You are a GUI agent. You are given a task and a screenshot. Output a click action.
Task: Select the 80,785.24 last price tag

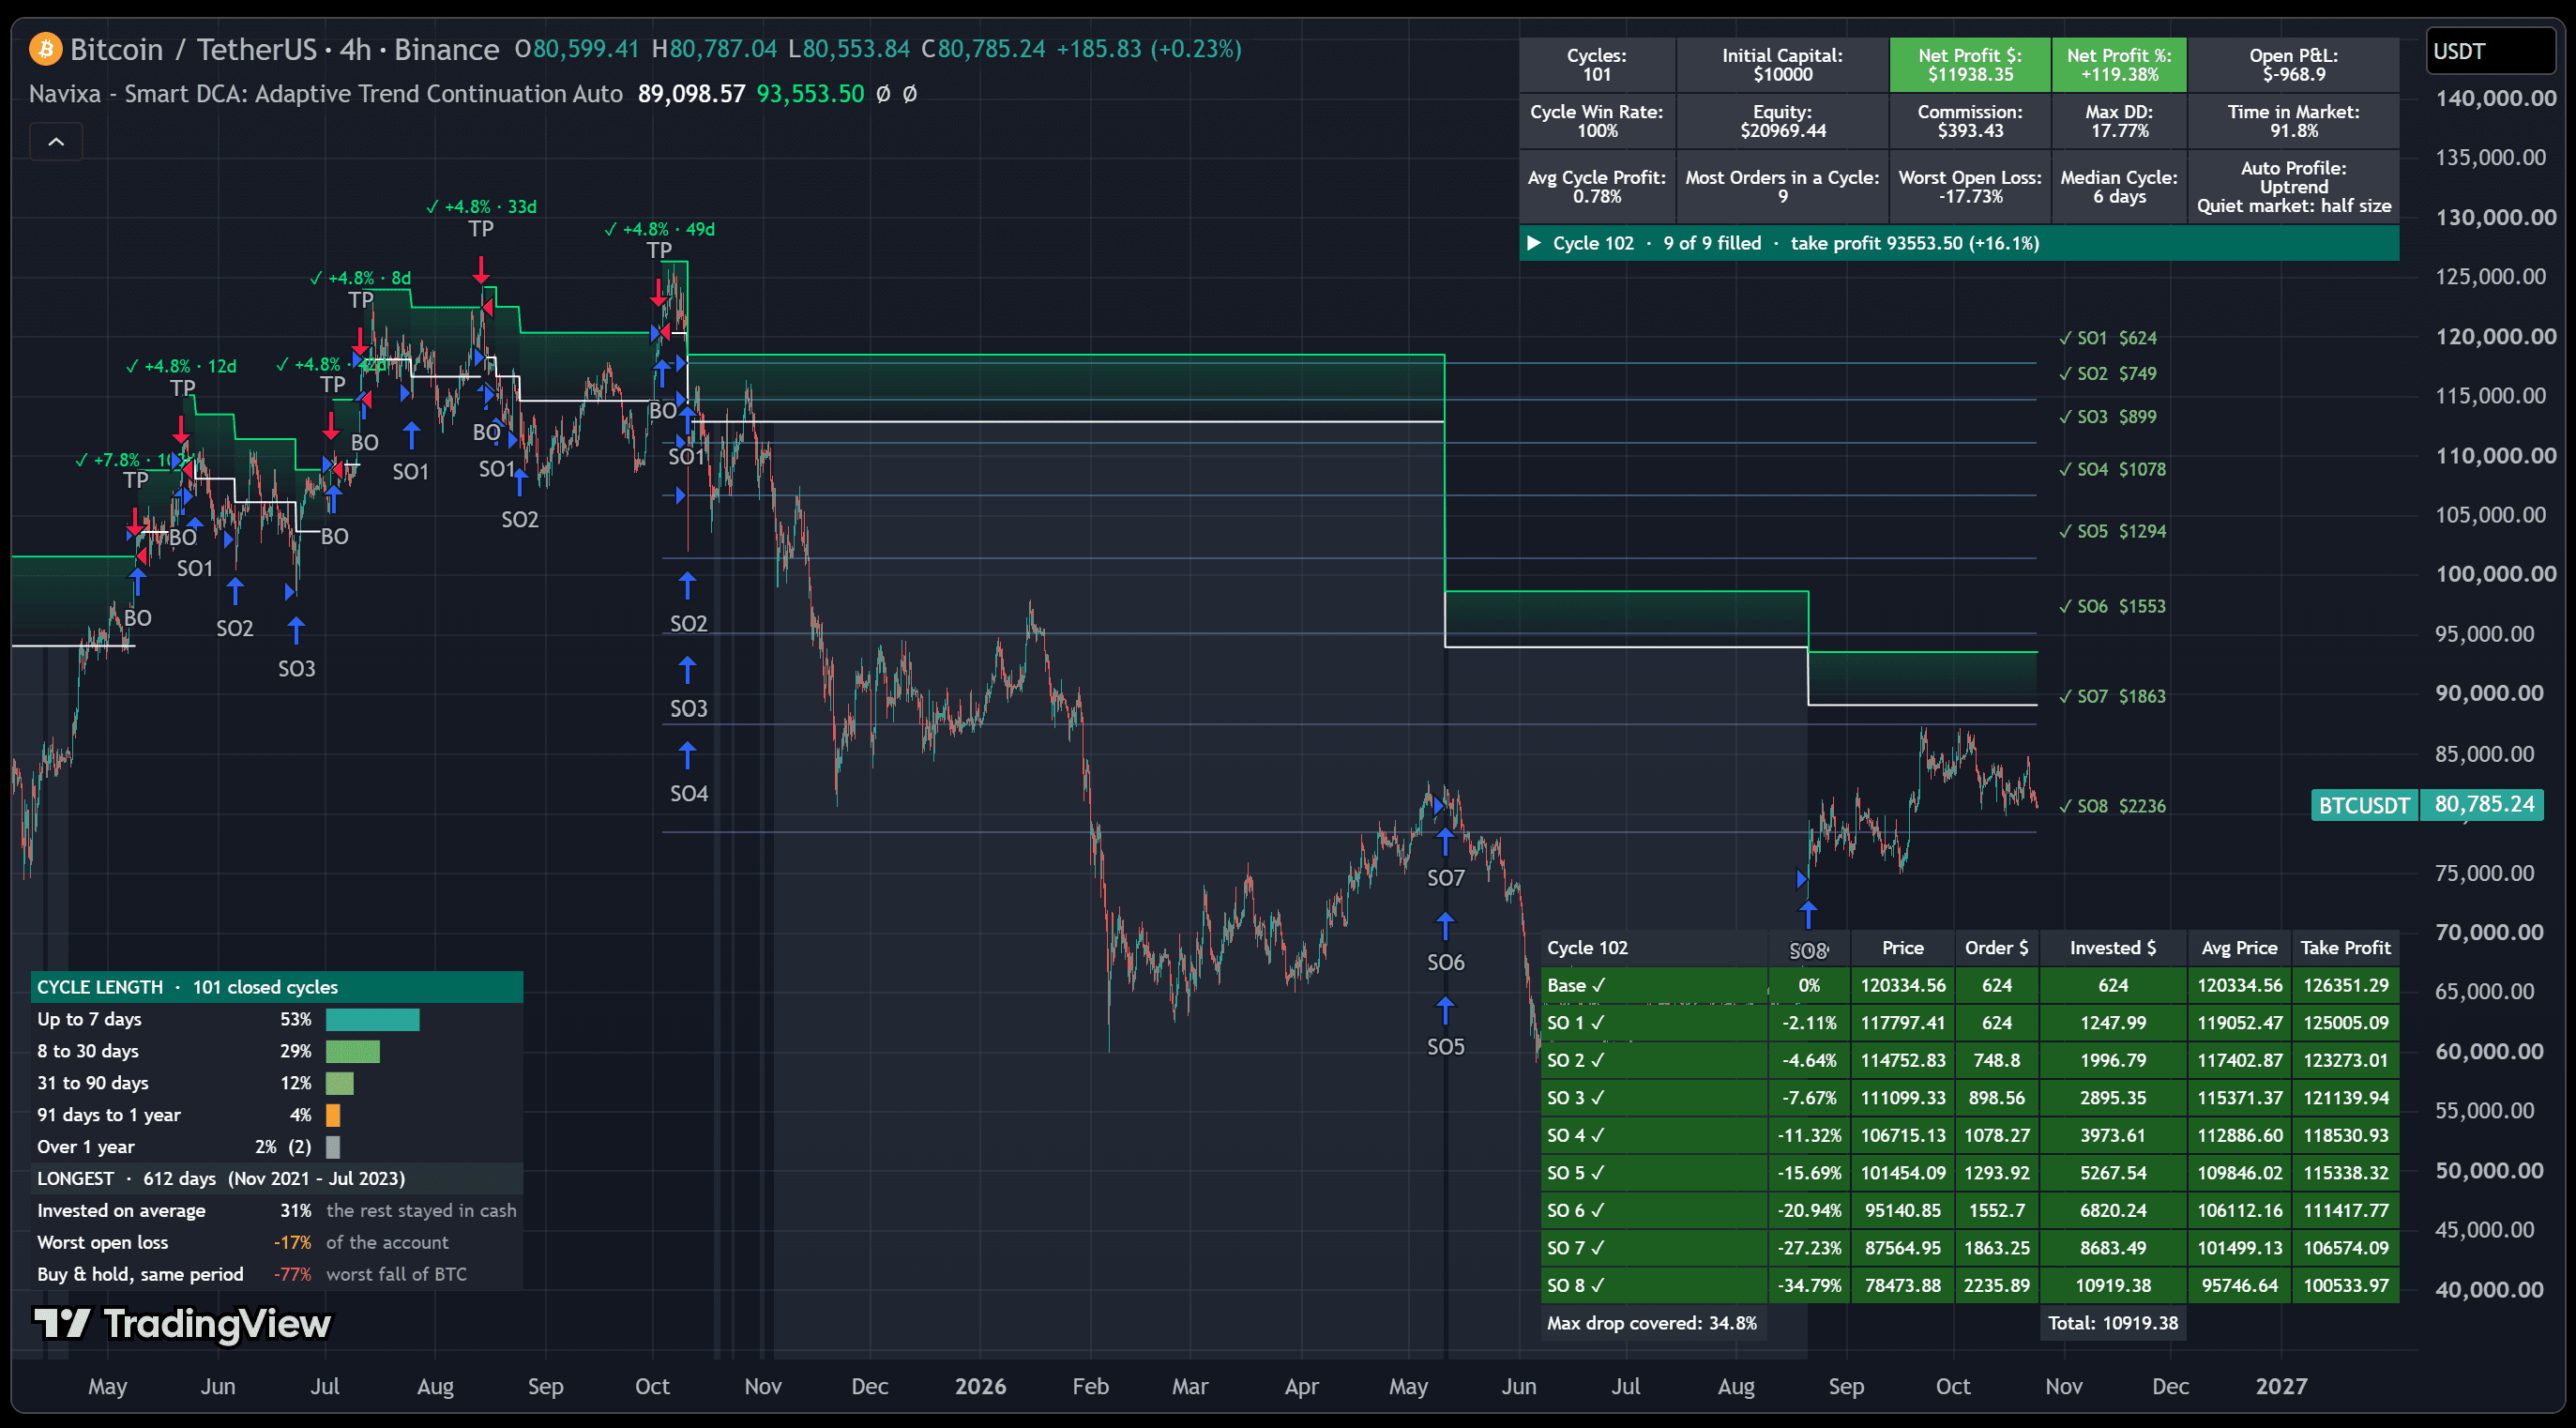[x=2484, y=804]
